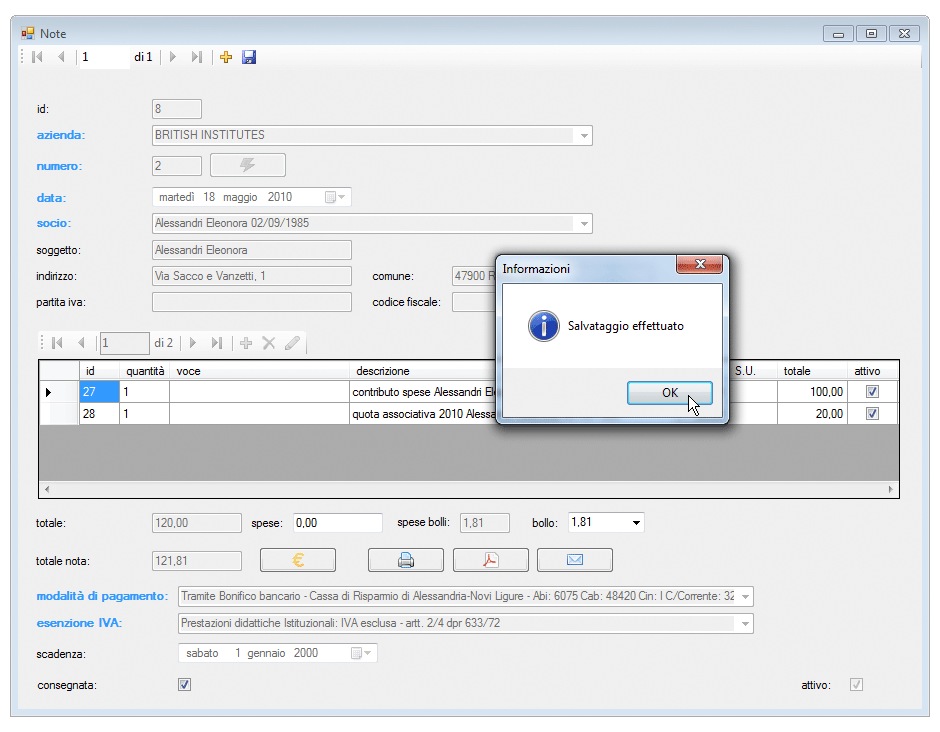This screenshot has width=940, height=732.
Task: Expand the socio Alessandri Eleonora dropdown
Action: 584,224
